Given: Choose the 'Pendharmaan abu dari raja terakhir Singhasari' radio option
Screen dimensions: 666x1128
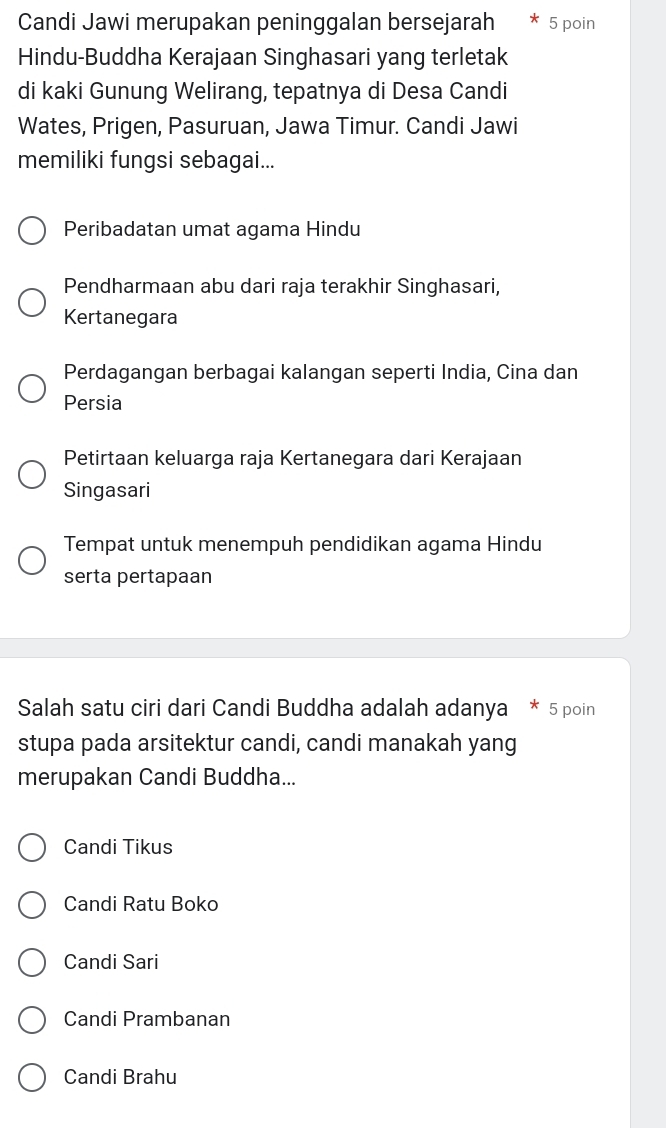Looking at the screenshot, I should pos(32,302).
